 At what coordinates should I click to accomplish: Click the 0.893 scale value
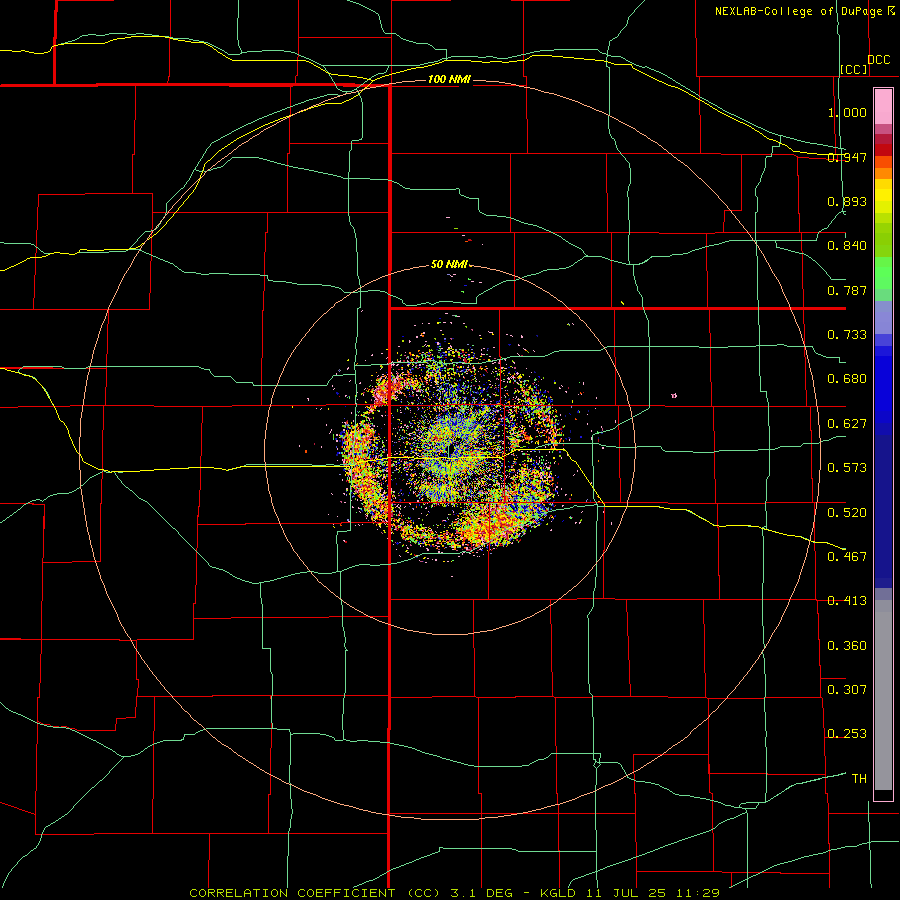(847, 201)
